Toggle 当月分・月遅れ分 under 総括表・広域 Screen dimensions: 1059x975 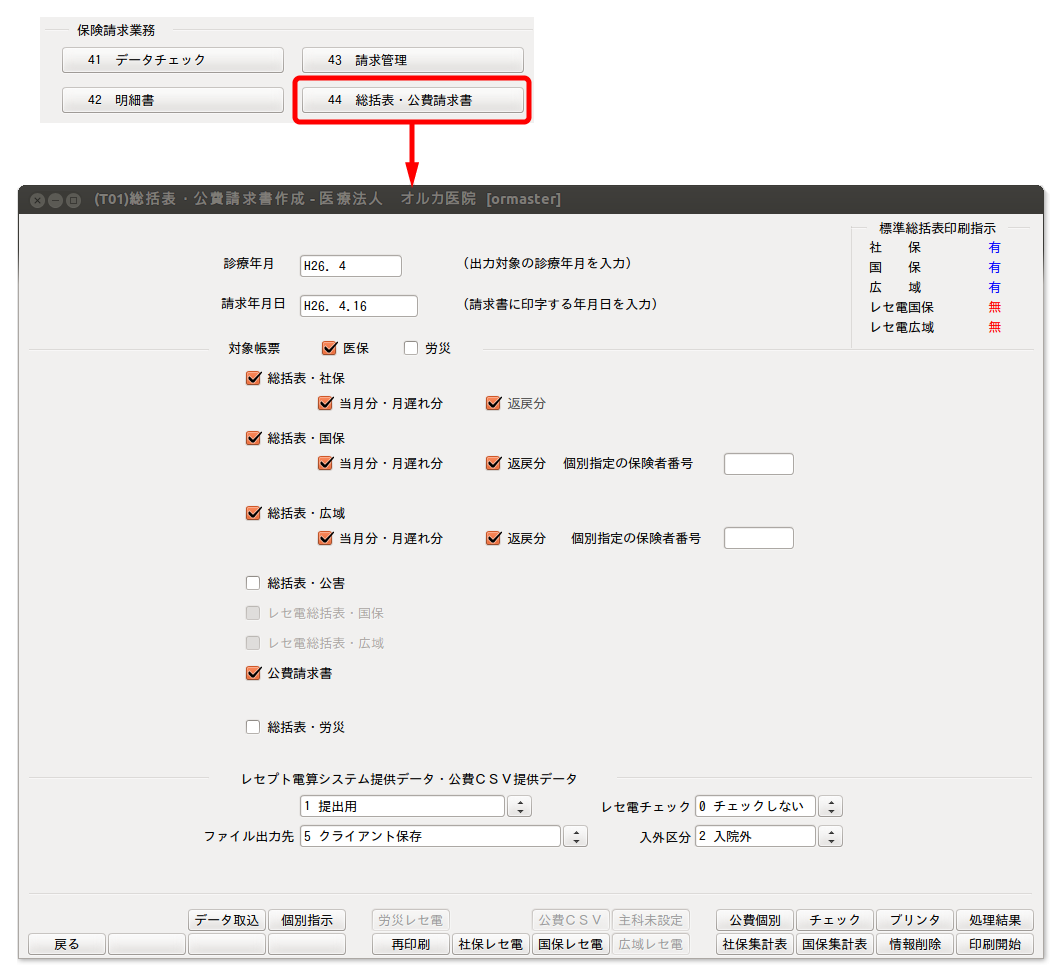[326, 538]
